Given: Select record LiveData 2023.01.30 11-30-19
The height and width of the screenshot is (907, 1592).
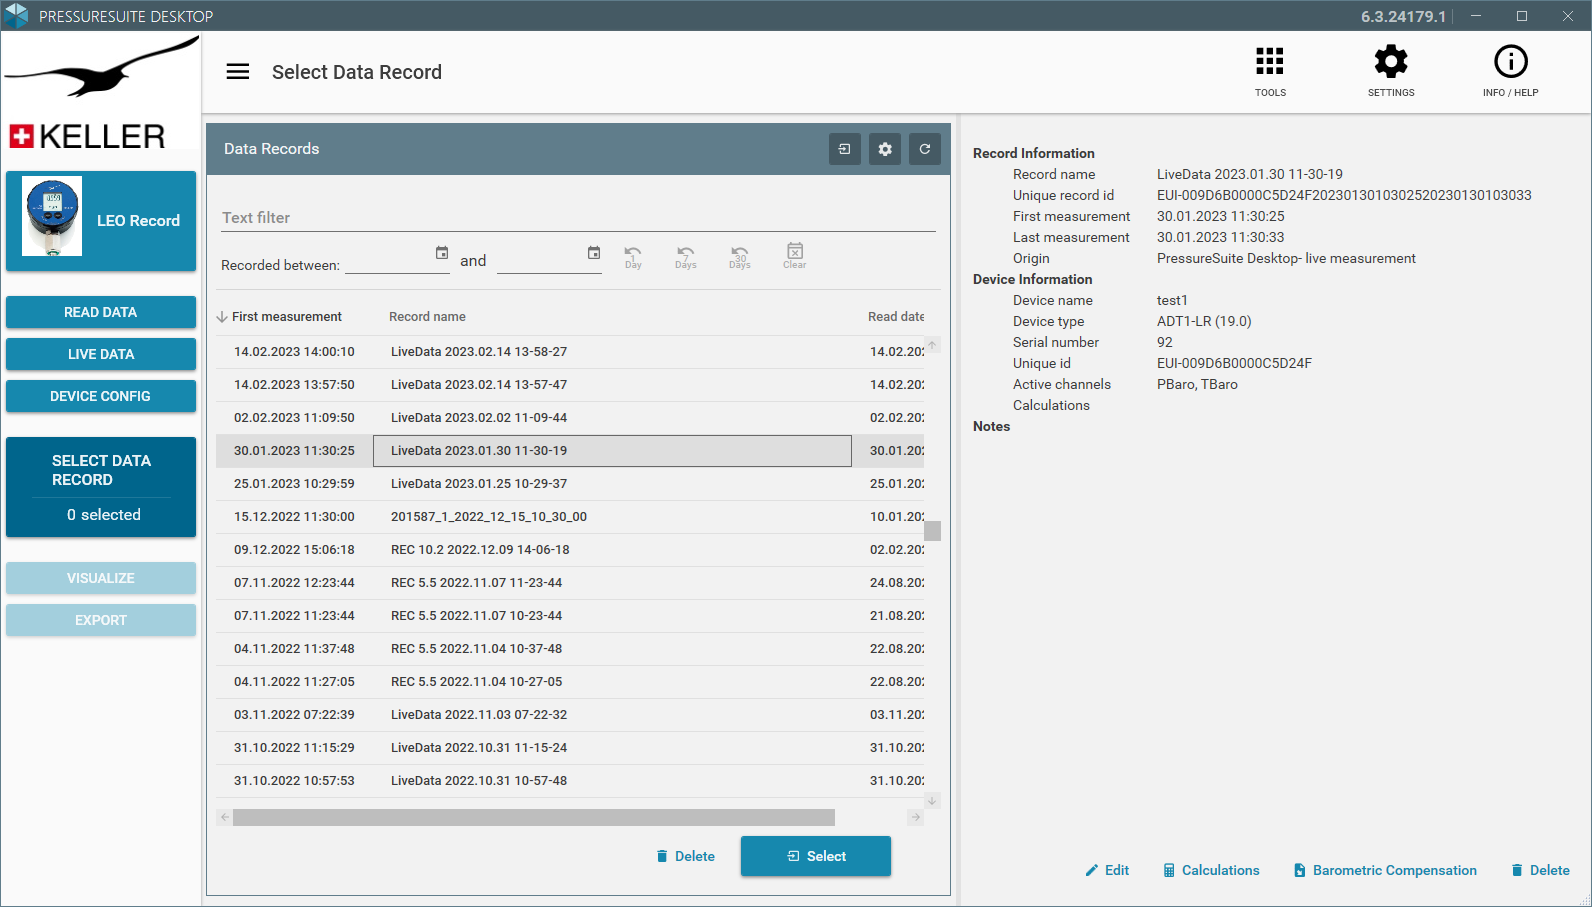Looking at the screenshot, I should click(570, 451).
